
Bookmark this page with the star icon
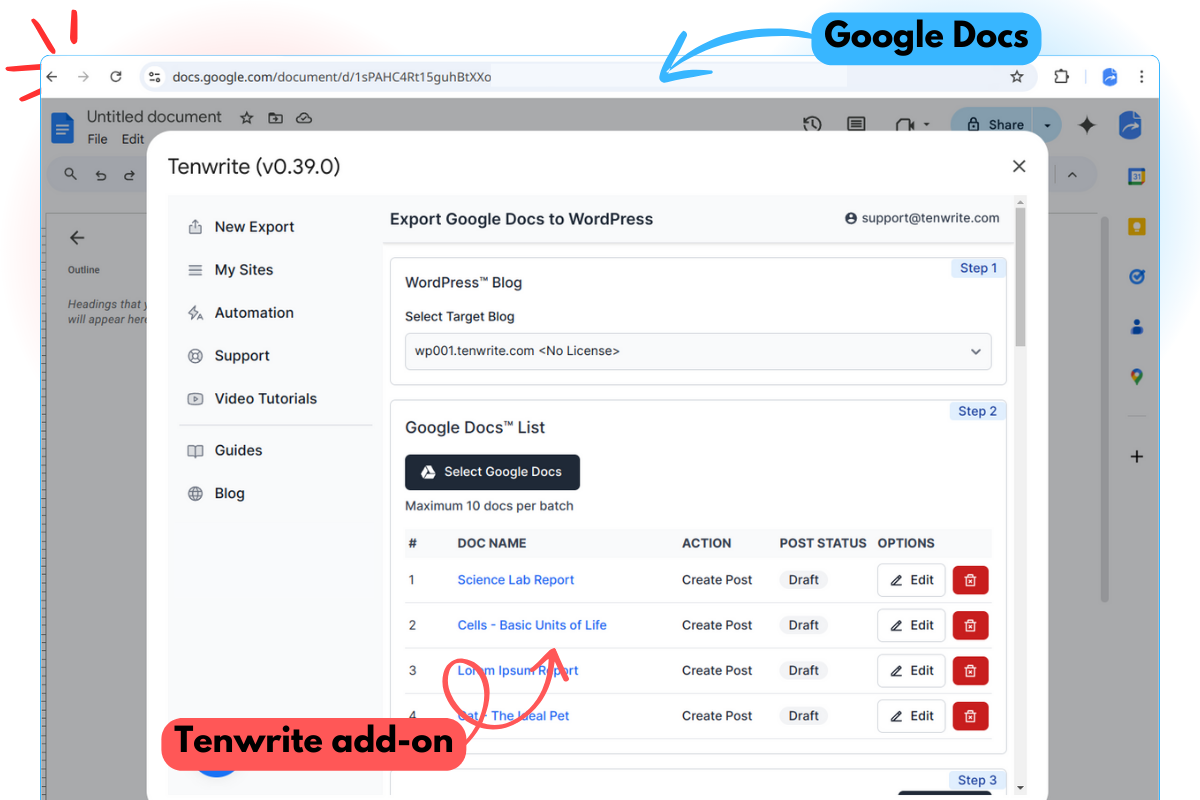point(1017,76)
